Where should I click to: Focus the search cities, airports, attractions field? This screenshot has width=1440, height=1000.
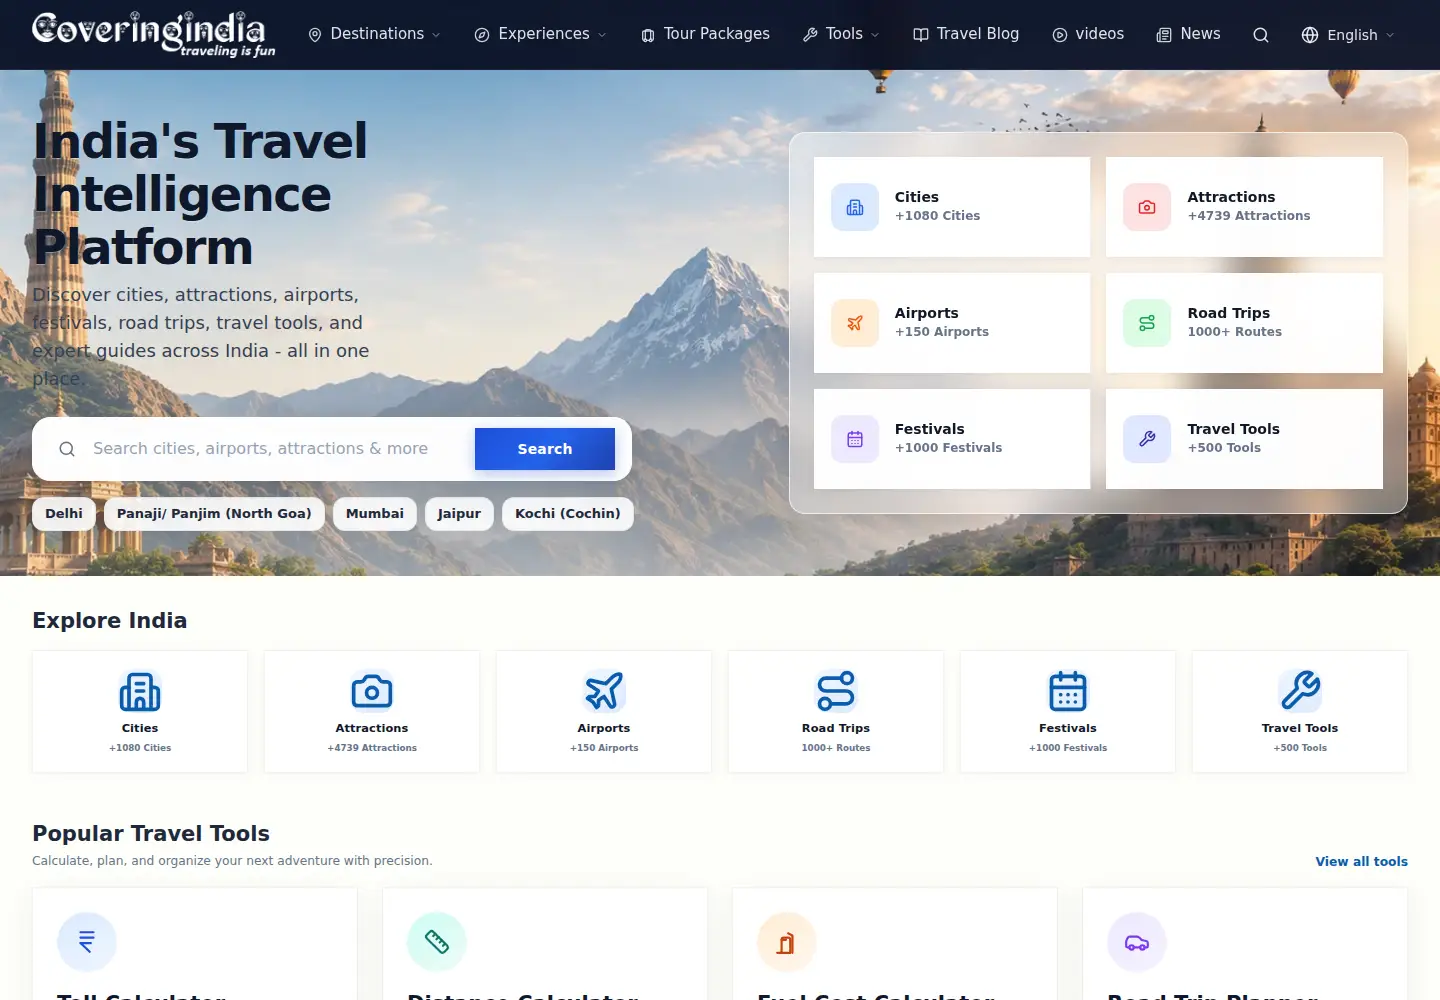260,449
